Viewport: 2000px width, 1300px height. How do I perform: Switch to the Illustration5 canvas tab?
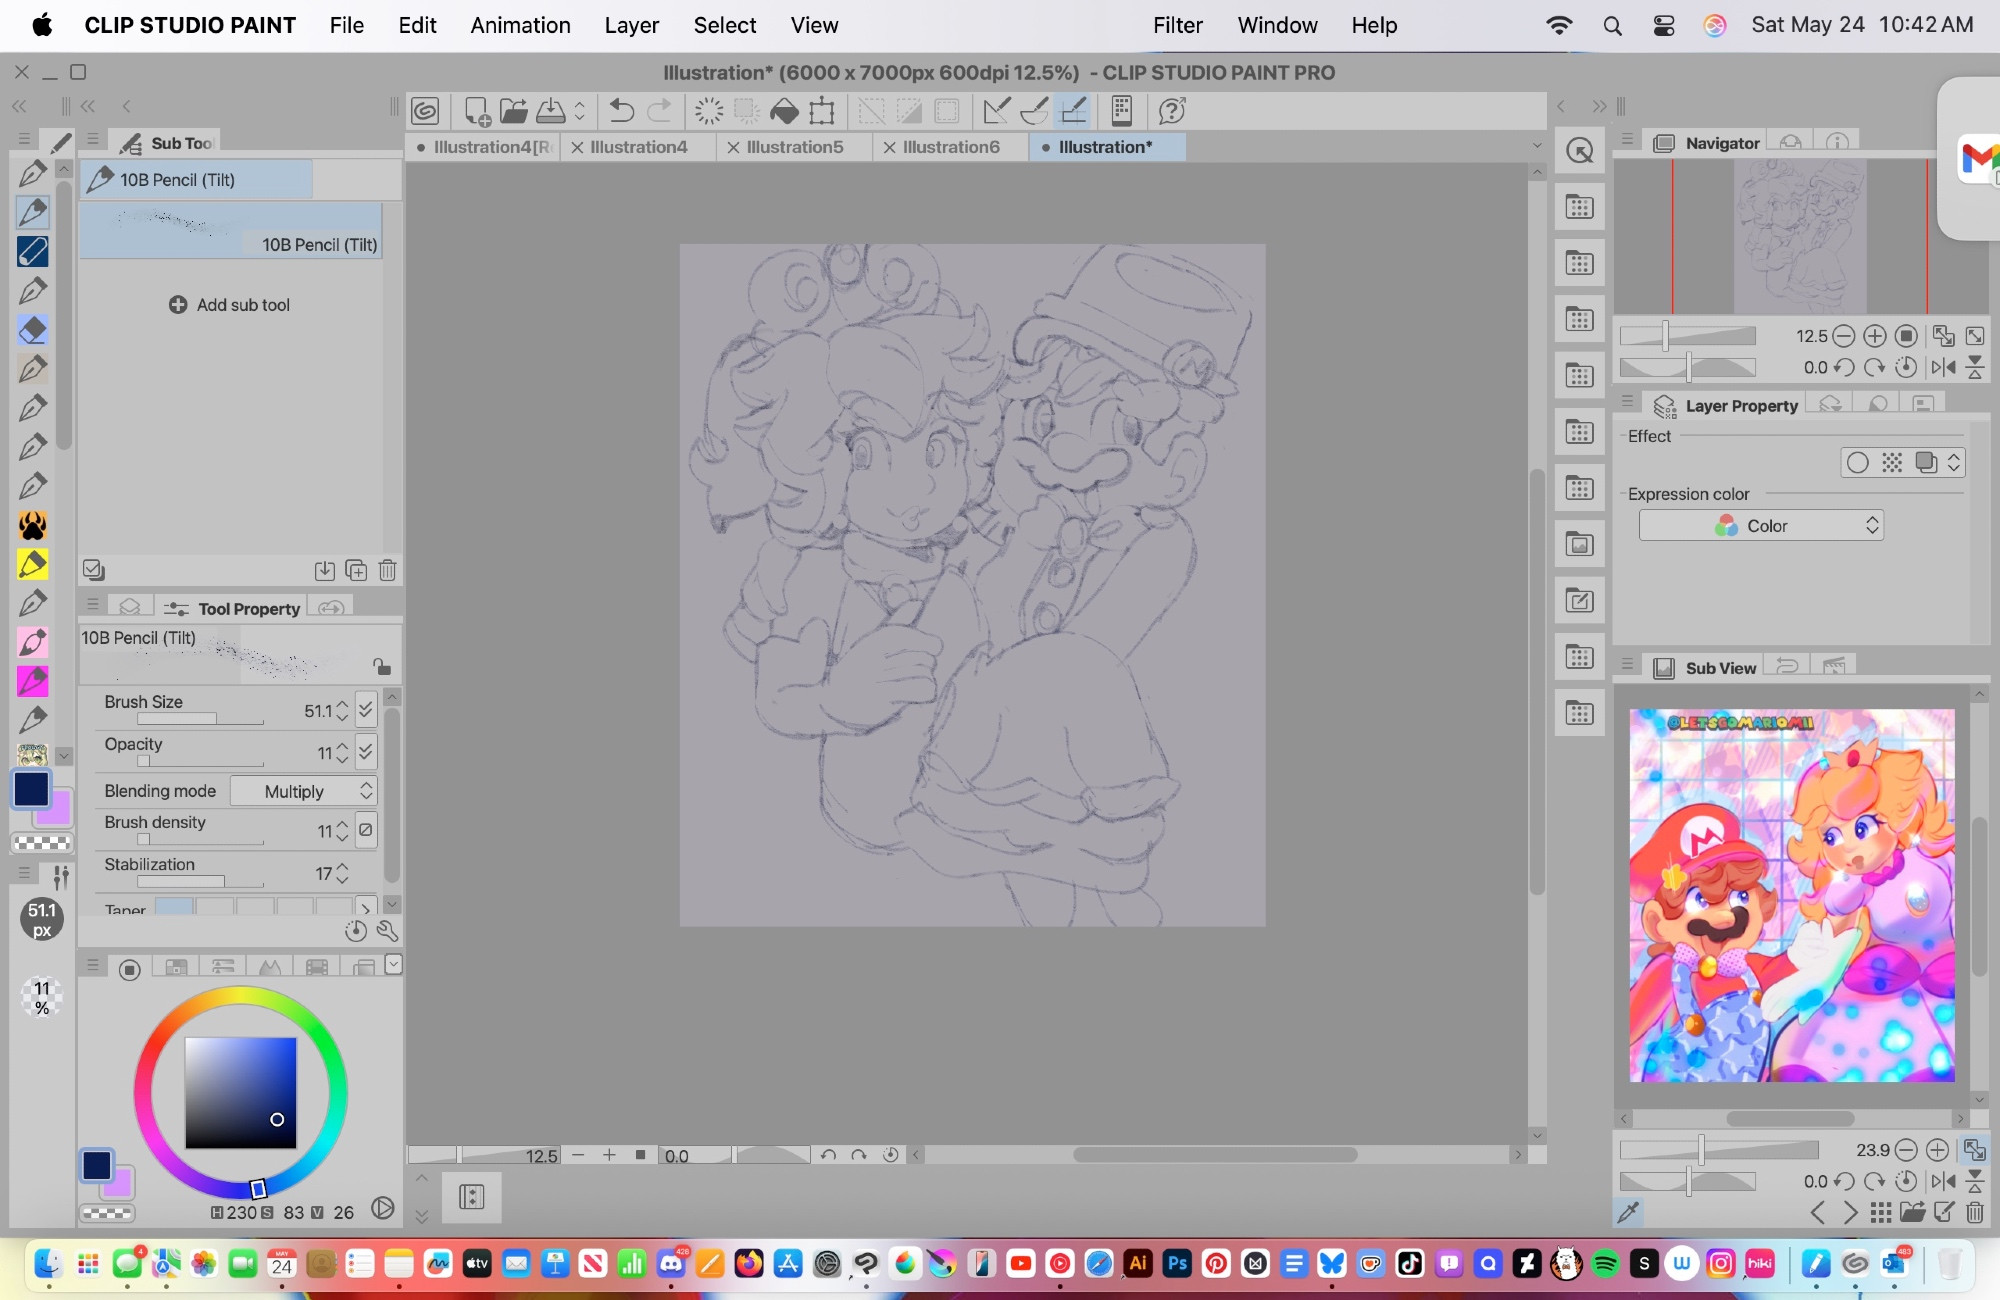click(794, 147)
